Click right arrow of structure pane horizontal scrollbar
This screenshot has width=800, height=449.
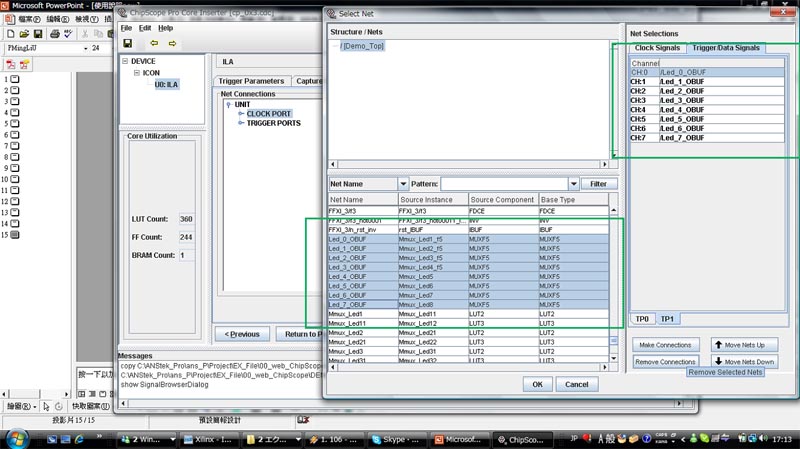tap(605, 164)
